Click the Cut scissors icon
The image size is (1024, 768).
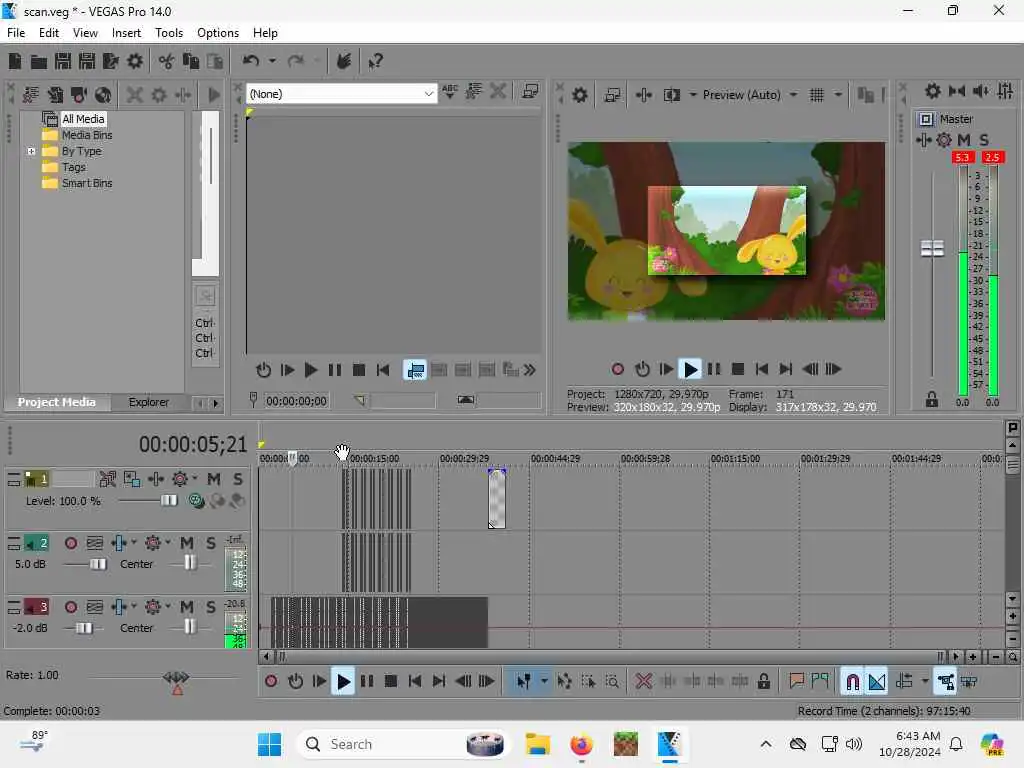coord(167,61)
